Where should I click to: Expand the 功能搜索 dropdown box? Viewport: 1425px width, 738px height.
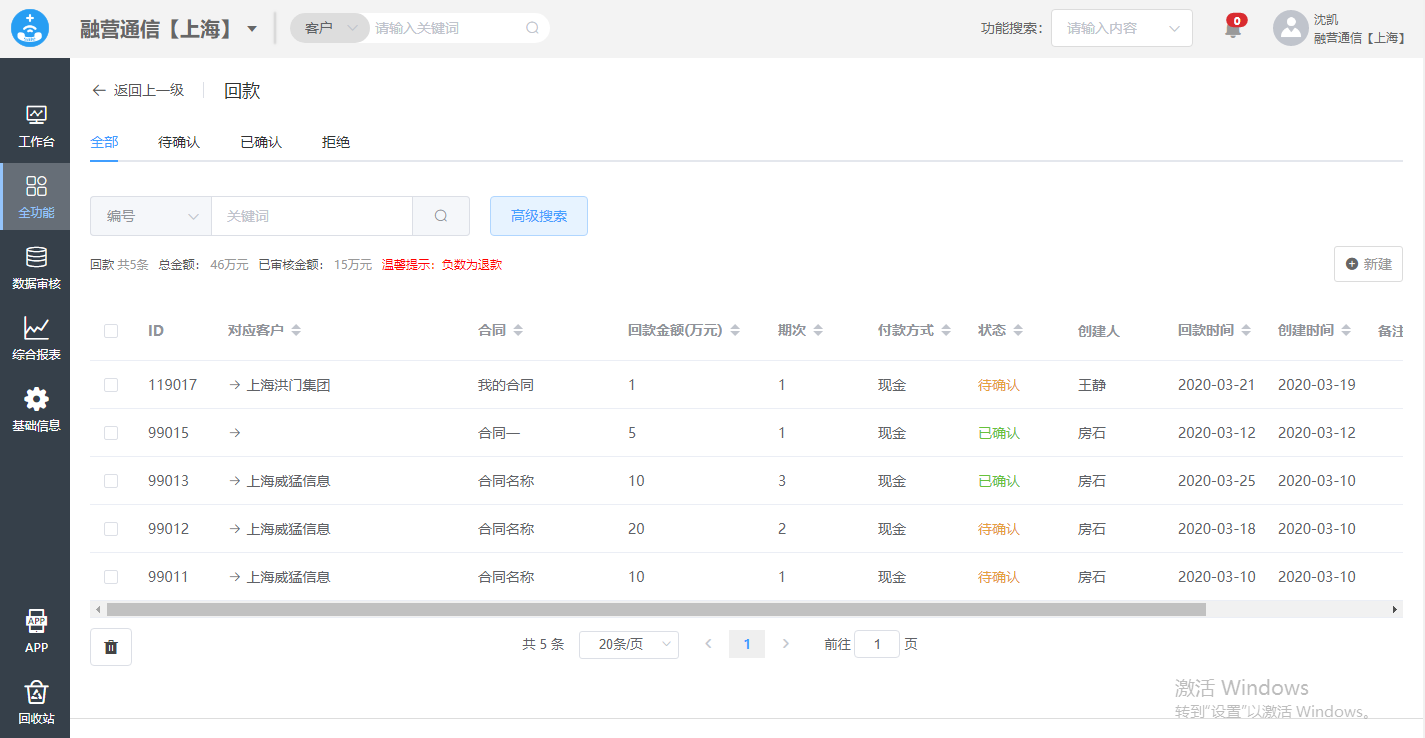[1121, 28]
